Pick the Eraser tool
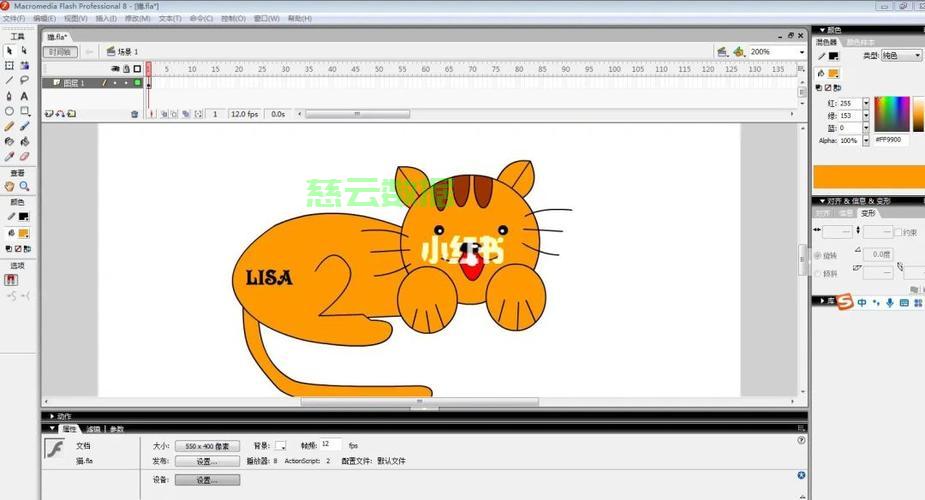Screen dimensions: 925x500 coord(25,156)
